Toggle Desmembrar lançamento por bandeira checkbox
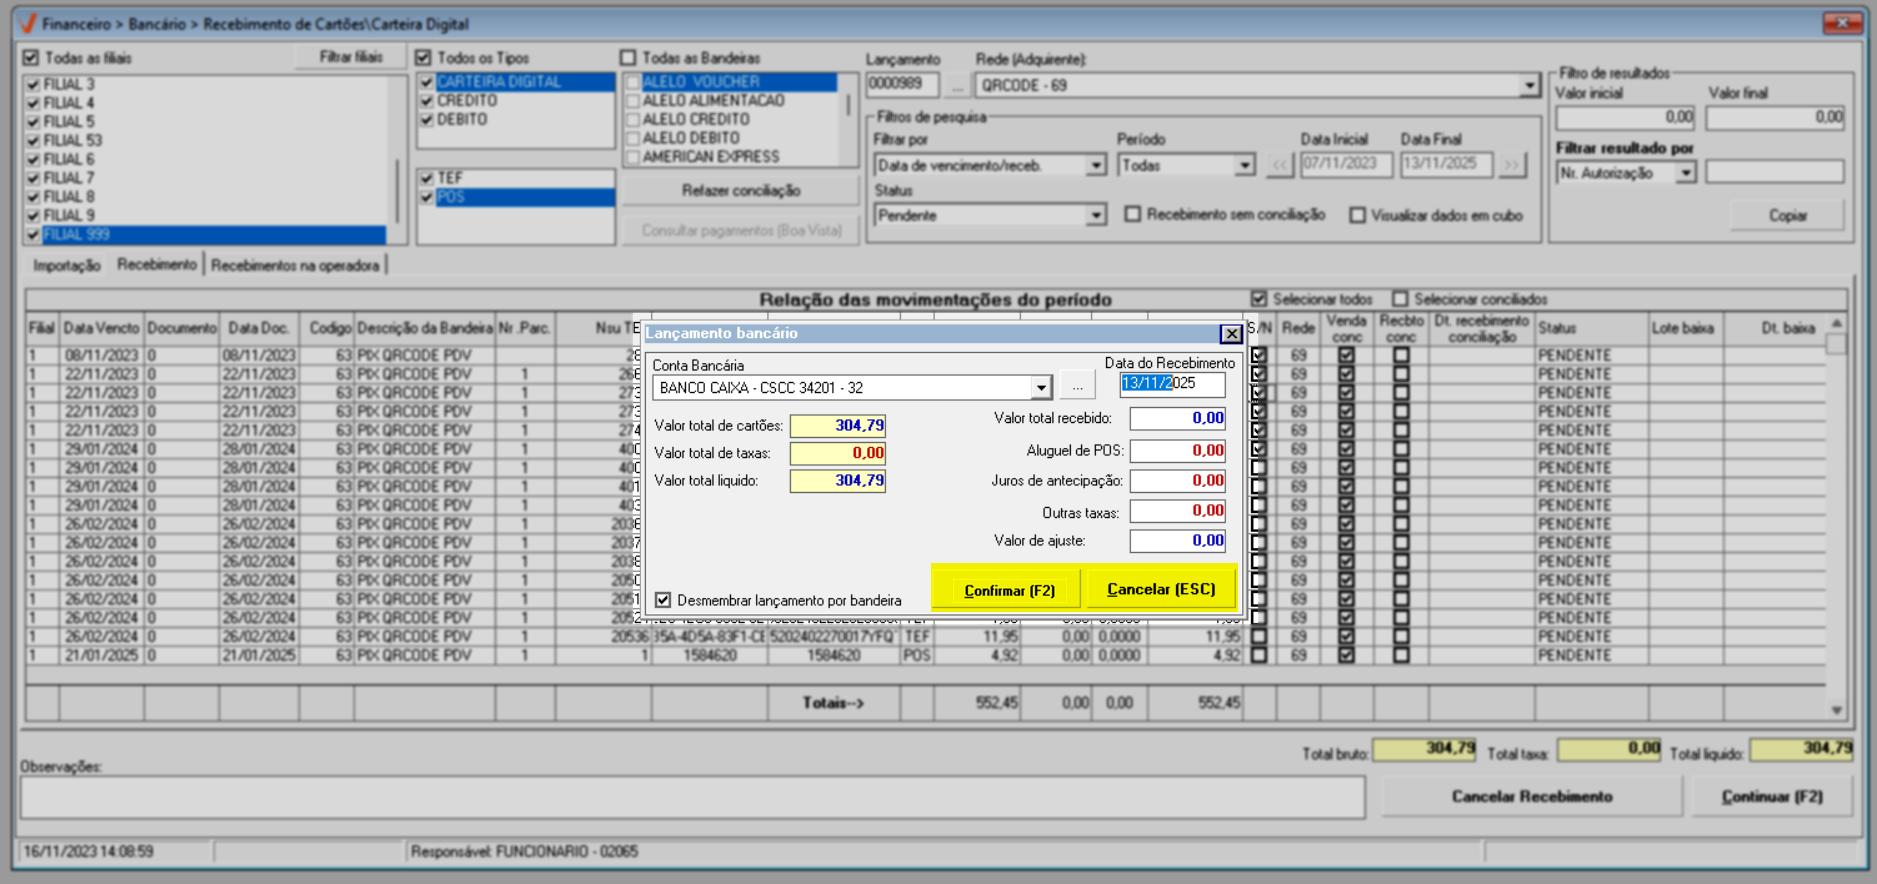 [x=663, y=600]
